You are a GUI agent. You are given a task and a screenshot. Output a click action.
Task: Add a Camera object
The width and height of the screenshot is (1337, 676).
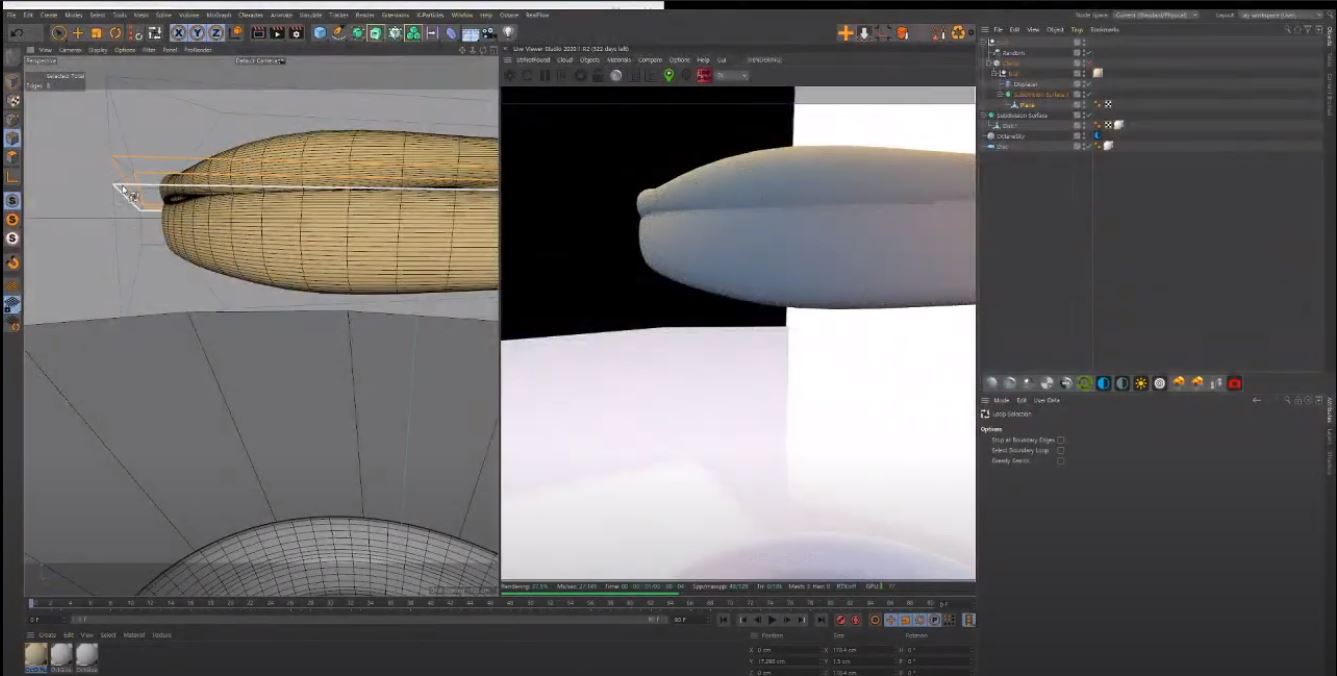pyautogui.click(x=489, y=33)
